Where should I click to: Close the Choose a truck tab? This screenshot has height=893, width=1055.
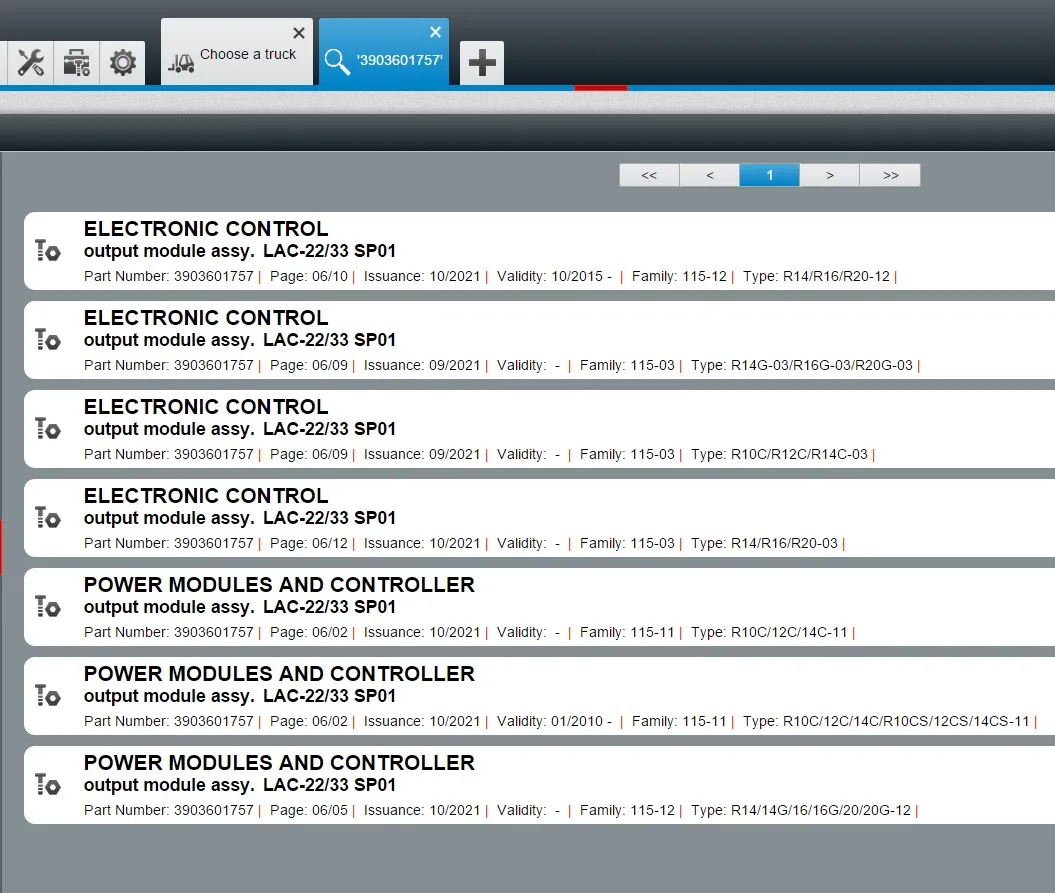[x=299, y=32]
